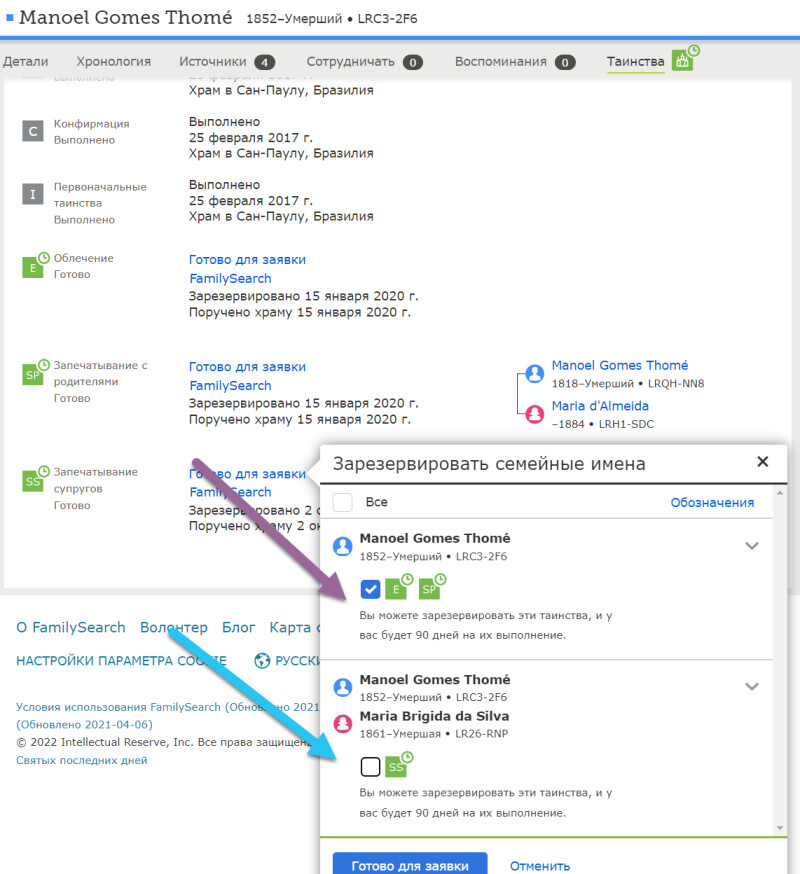800x874 pixels.
Task: Click FamilySearch link under Облечение
Action: (x=230, y=278)
